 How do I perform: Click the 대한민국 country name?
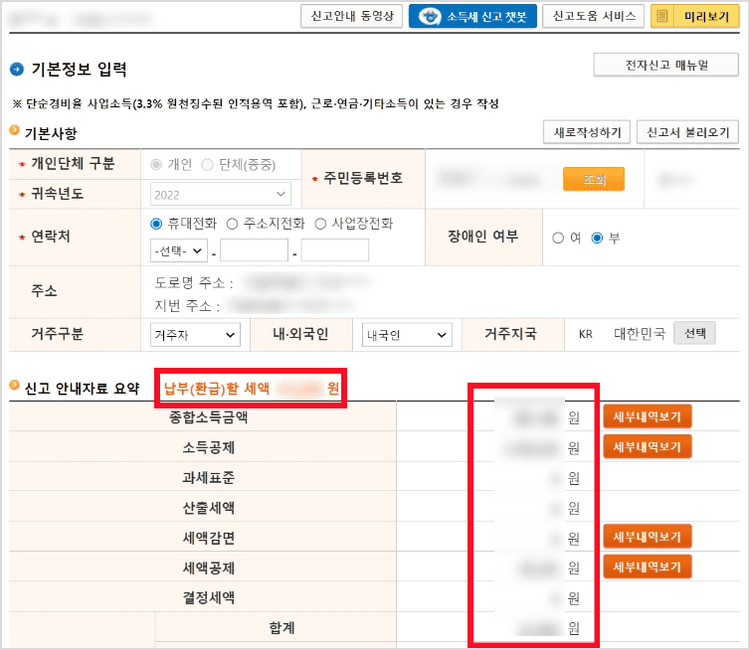click(640, 333)
